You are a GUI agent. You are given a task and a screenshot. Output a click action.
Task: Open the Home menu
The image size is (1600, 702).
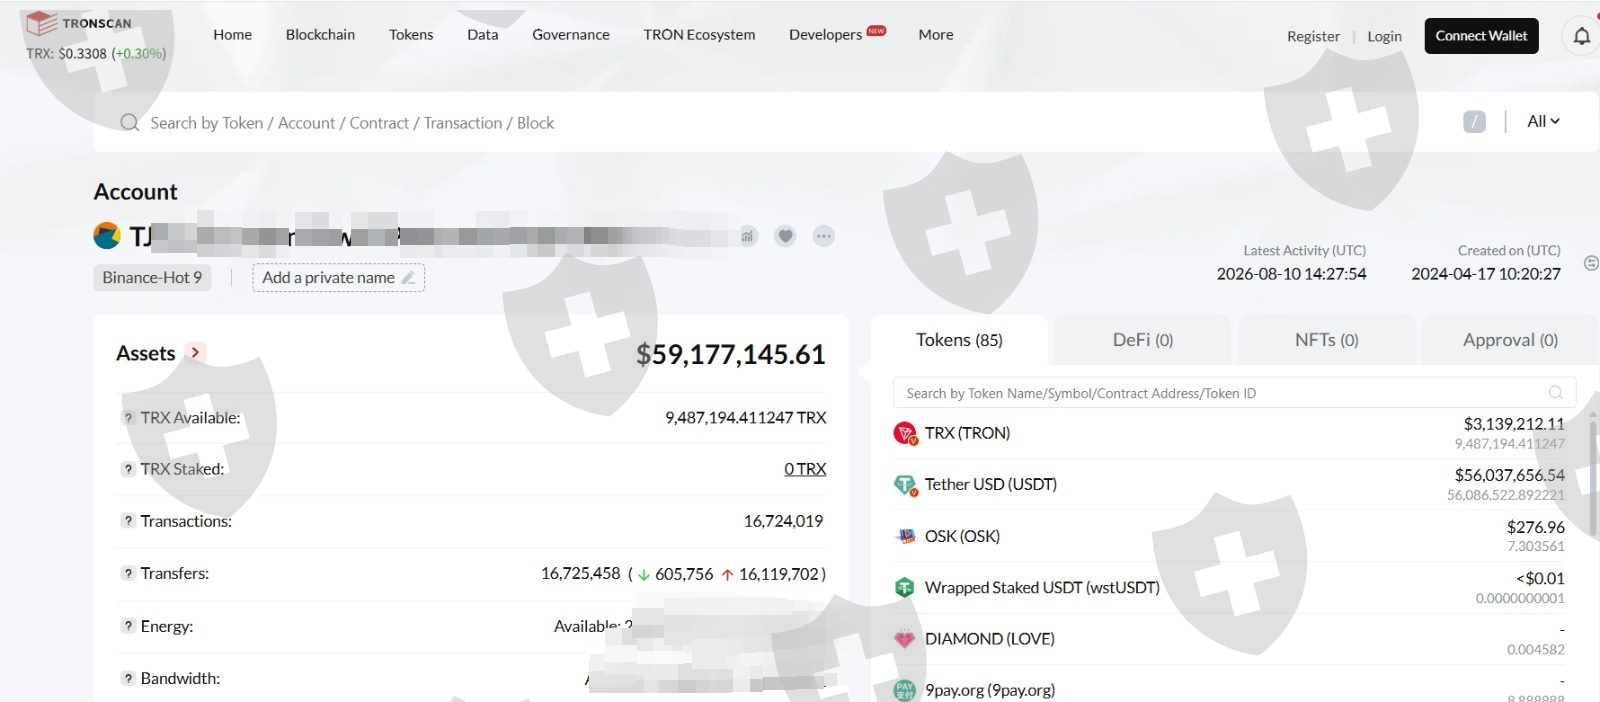(x=232, y=34)
